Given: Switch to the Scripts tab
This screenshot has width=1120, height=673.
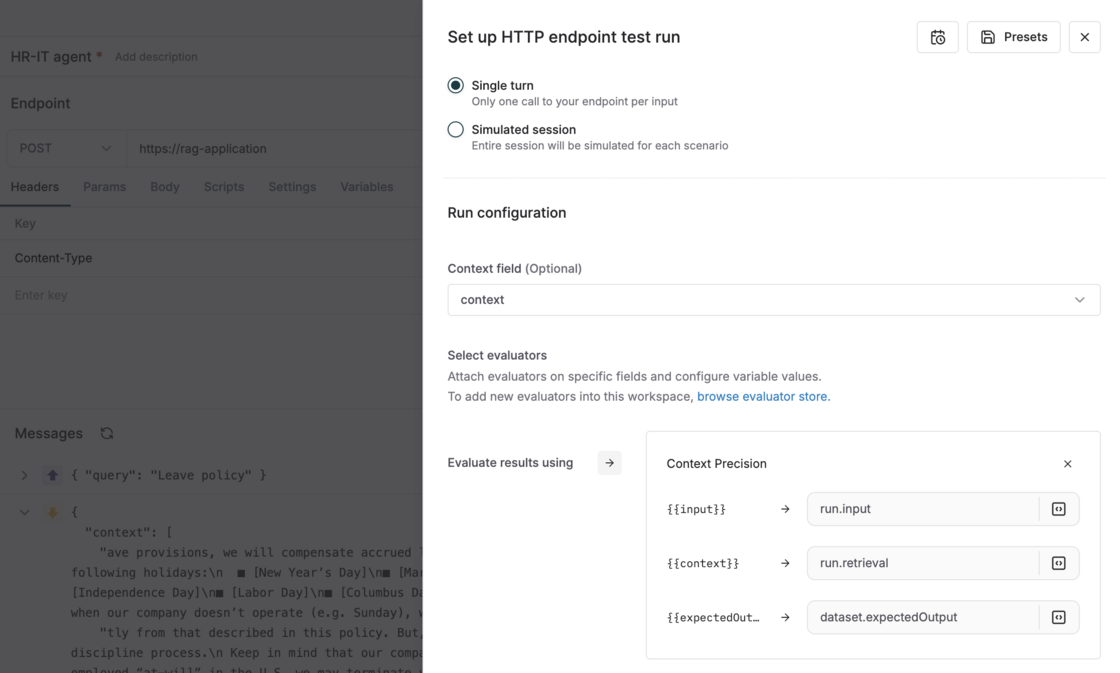Looking at the screenshot, I should [x=224, y=187].
